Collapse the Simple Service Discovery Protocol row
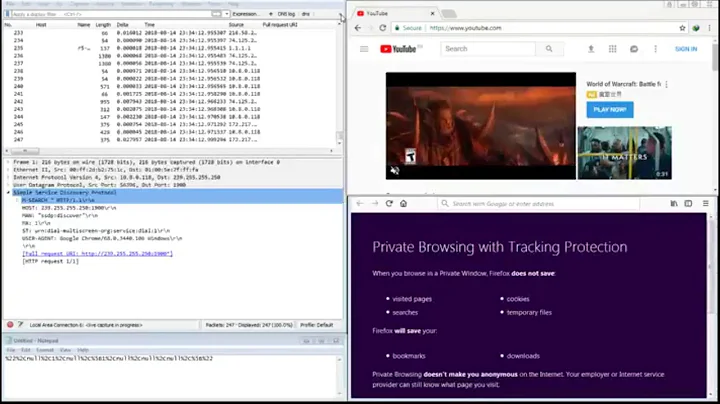Image resolution: width=720 pixels, height=404 pixels. tap(8, 193)
